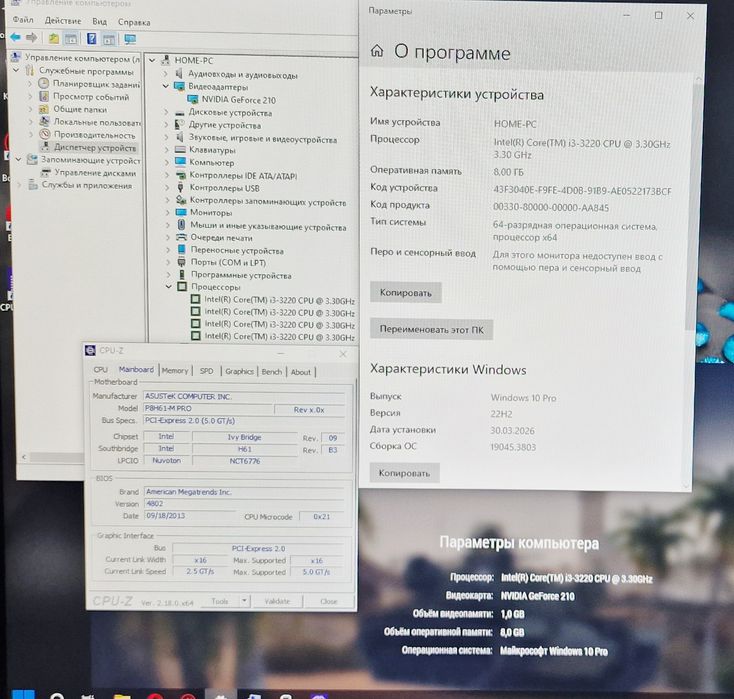Image resolution: width=734 pixels, height=699 pixels.
Task: Collapse Запоминающие устройства tree node
Action: (18, 160)
